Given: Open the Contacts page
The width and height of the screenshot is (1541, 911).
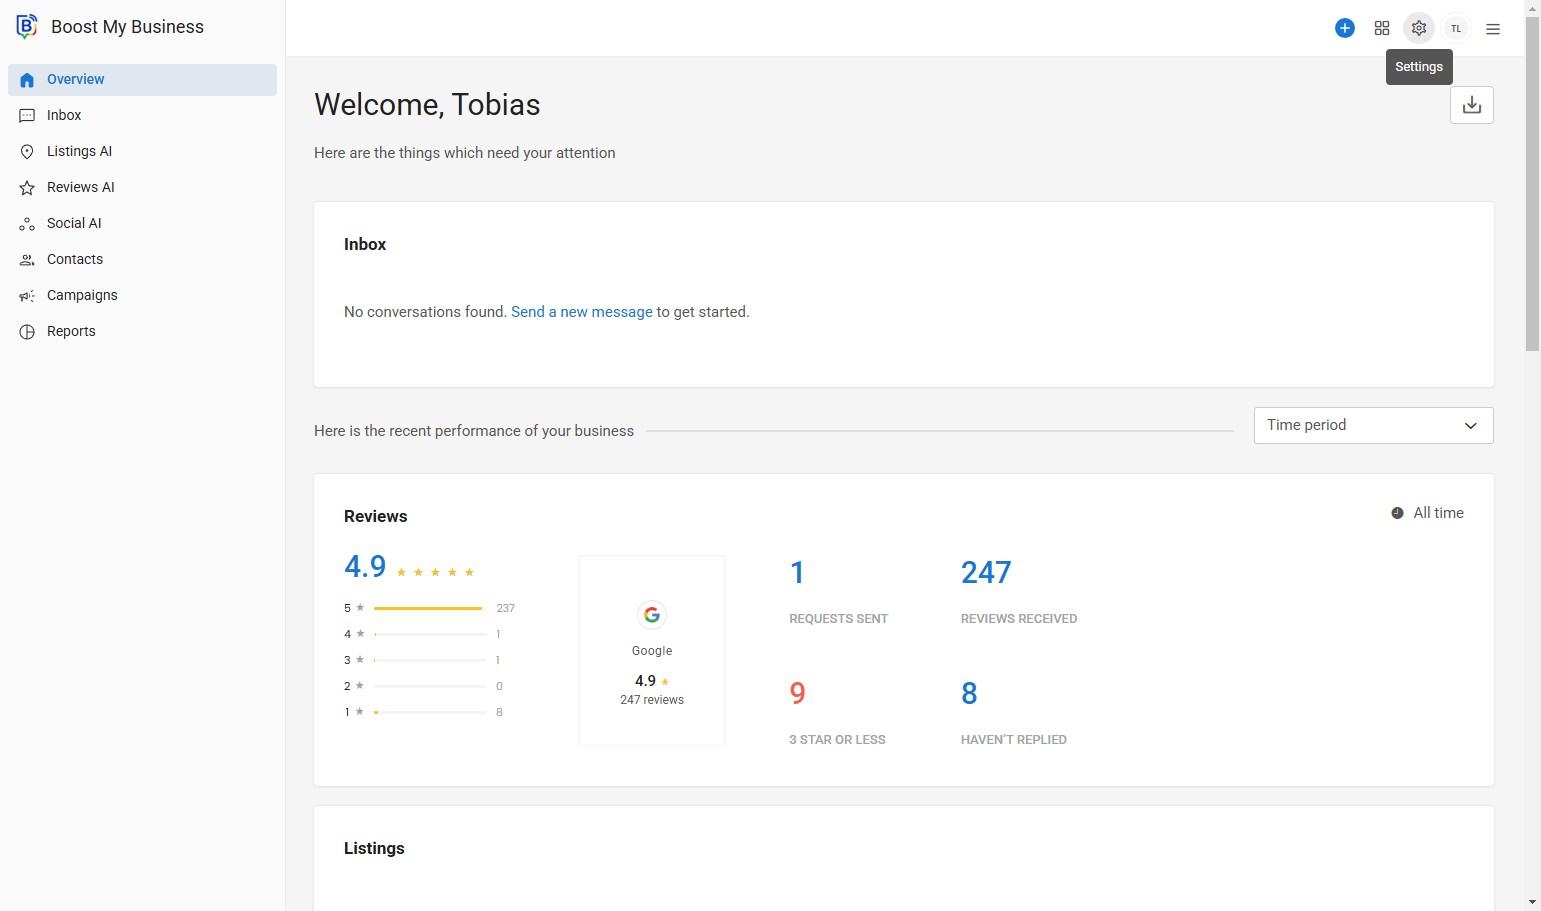Looking at the screenshot, I should point(75,259).
